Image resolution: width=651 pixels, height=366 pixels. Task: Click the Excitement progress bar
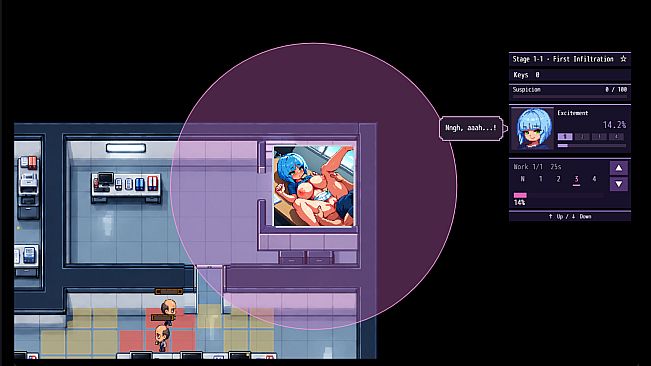(x=592, y=146)
